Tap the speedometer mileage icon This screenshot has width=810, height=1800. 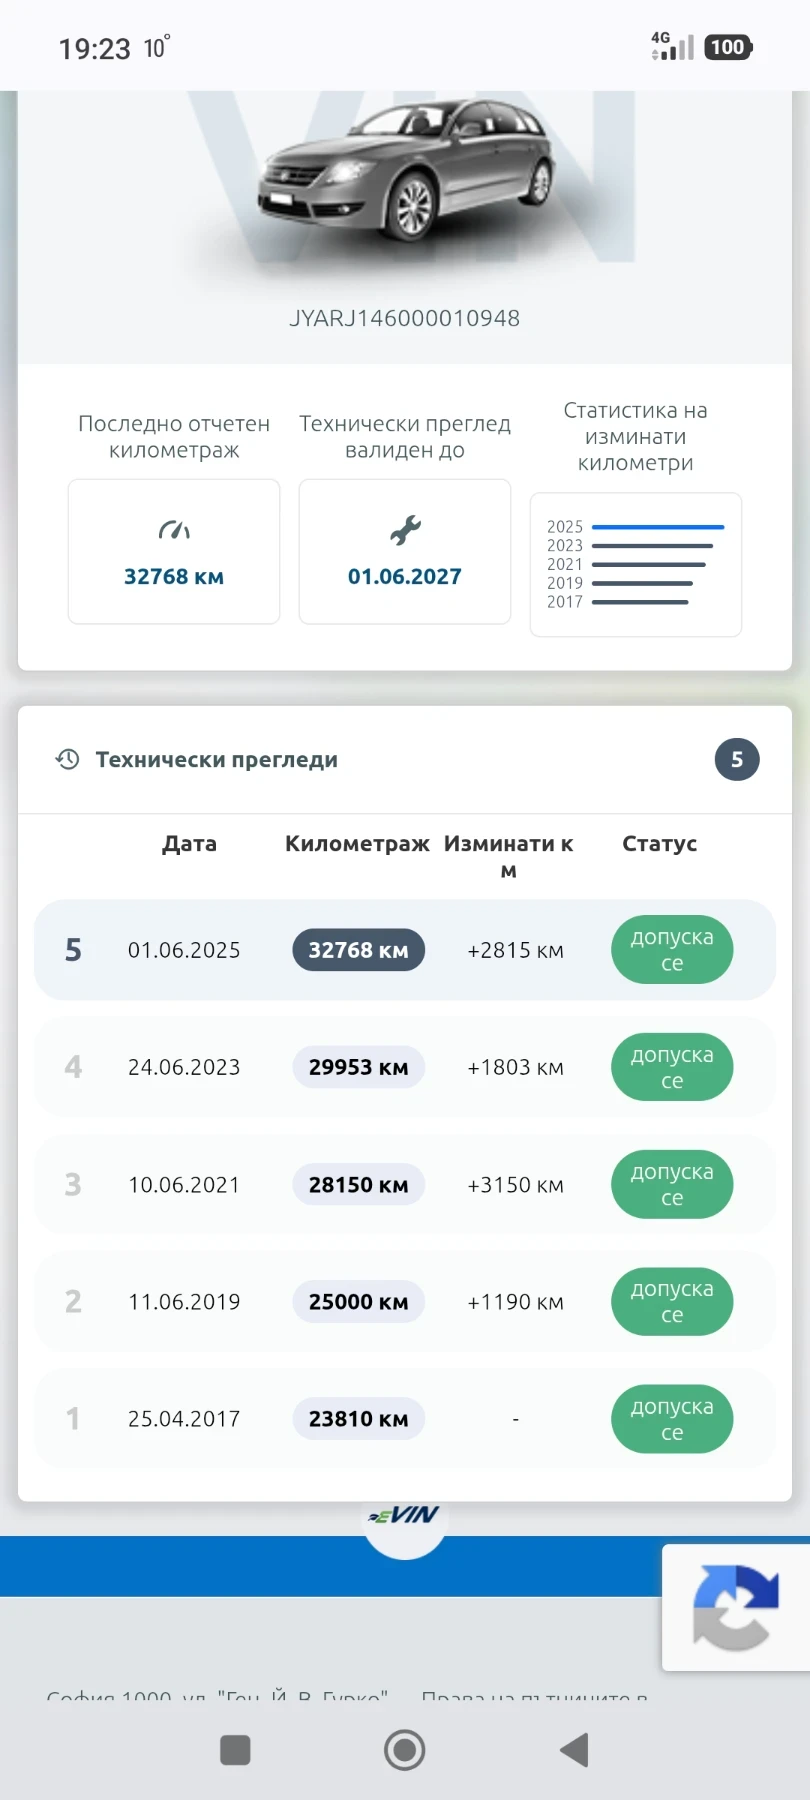click(174, 530)
